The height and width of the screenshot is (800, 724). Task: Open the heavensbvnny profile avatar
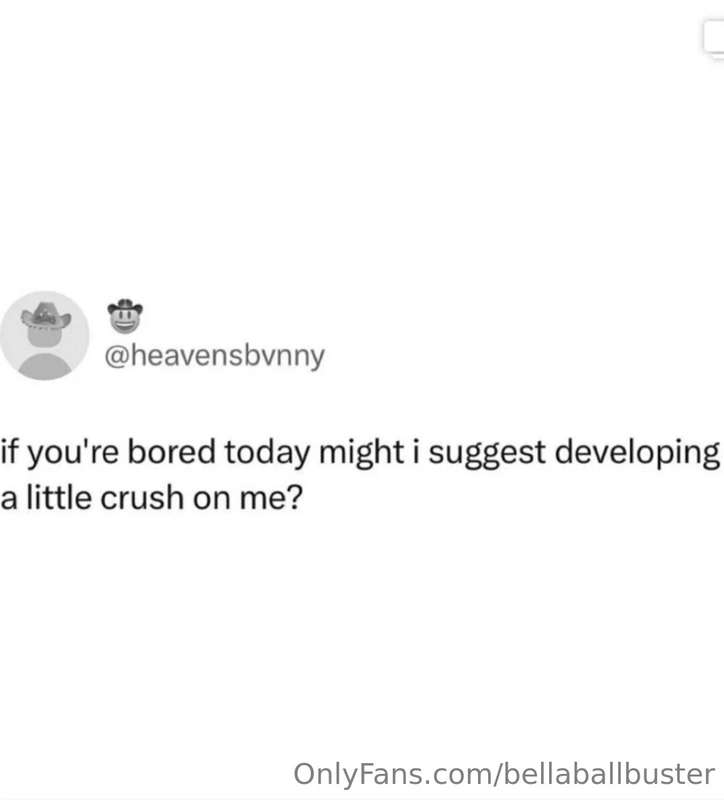(44, 336)
